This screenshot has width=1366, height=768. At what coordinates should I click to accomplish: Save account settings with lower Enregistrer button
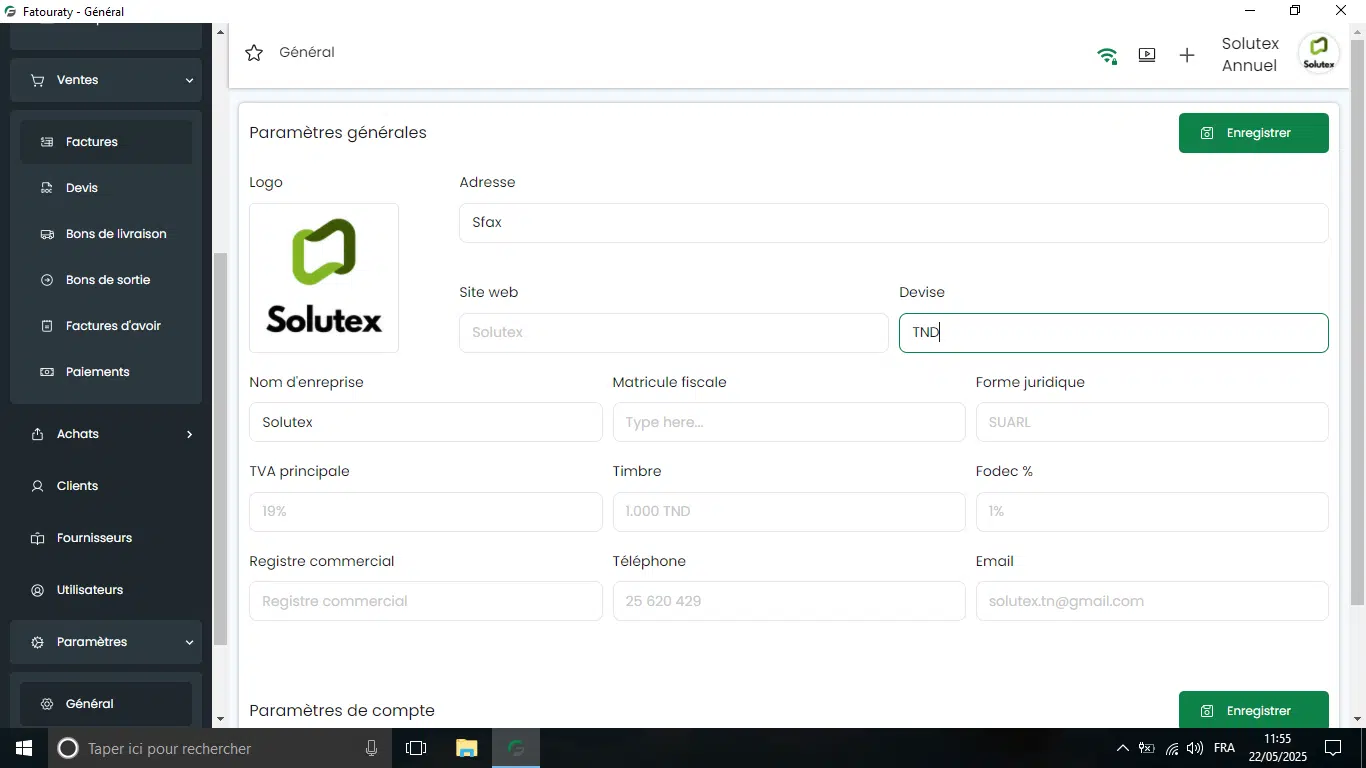(1253, 710)
